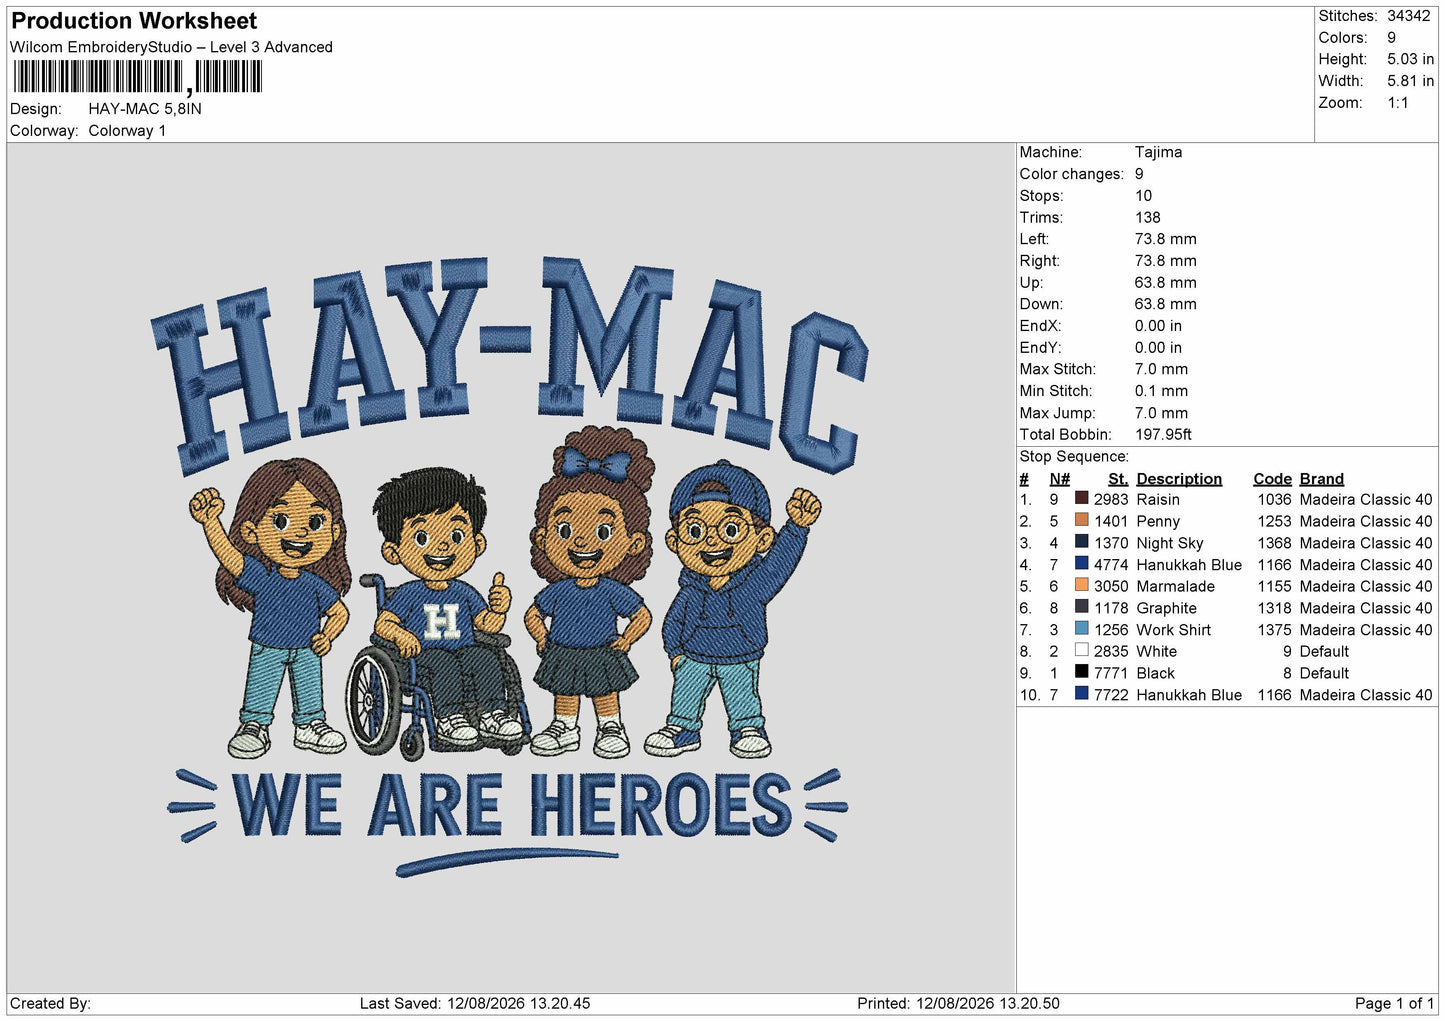Click the Penny color swatch
The image size is (1445, 1021).
click(x=1081, y=520)
